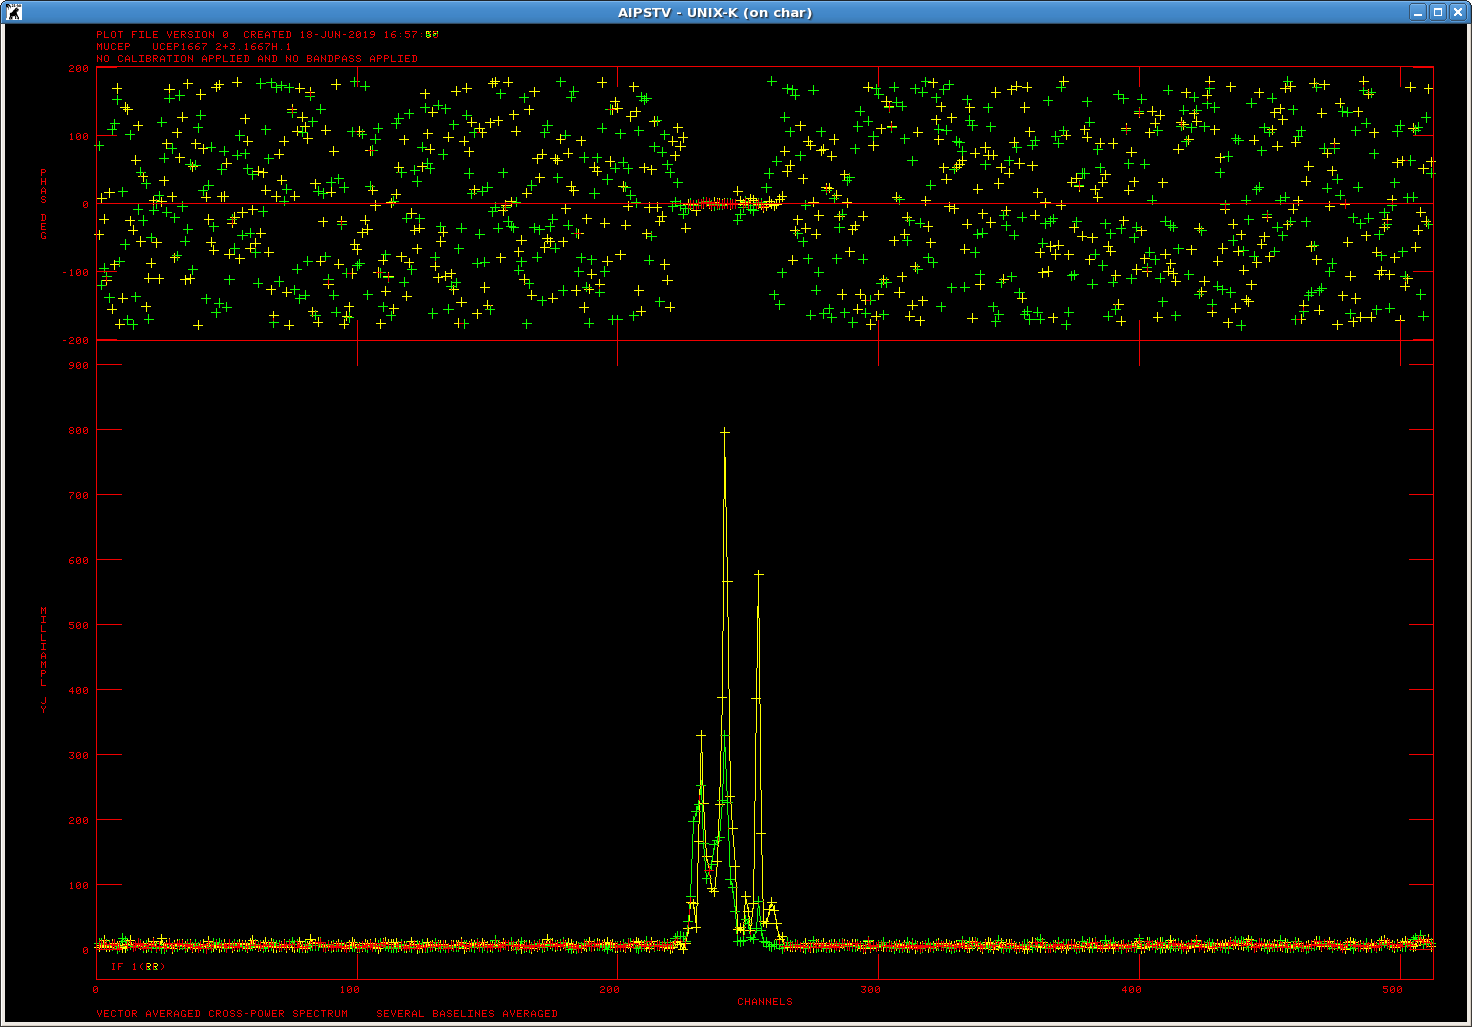Image resolution: width=1472 pixels, height=1027 pixels.
Task: Click 'VECTOR AVERAGED CROSS-POWER SPECTRUM' caption
Action: pos(222,1013)
